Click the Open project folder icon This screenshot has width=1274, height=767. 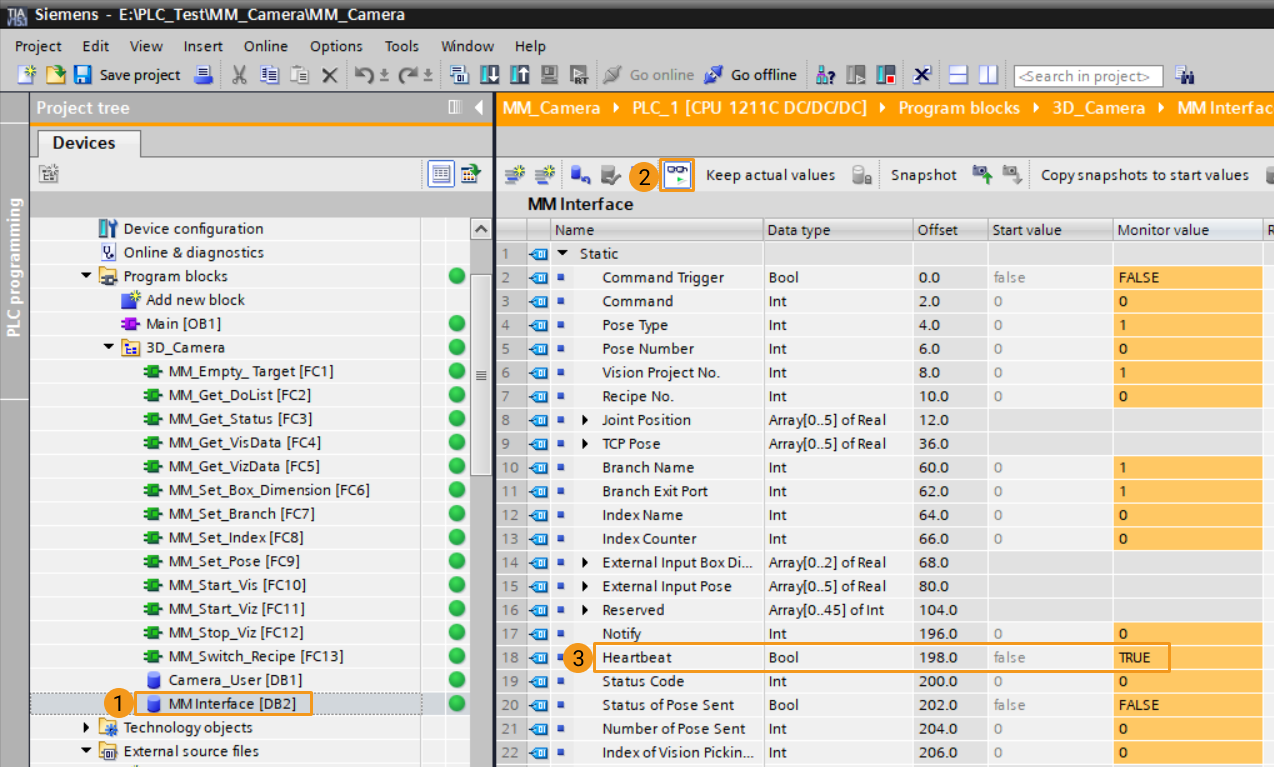pyautogui.click(x=55, y=75)
